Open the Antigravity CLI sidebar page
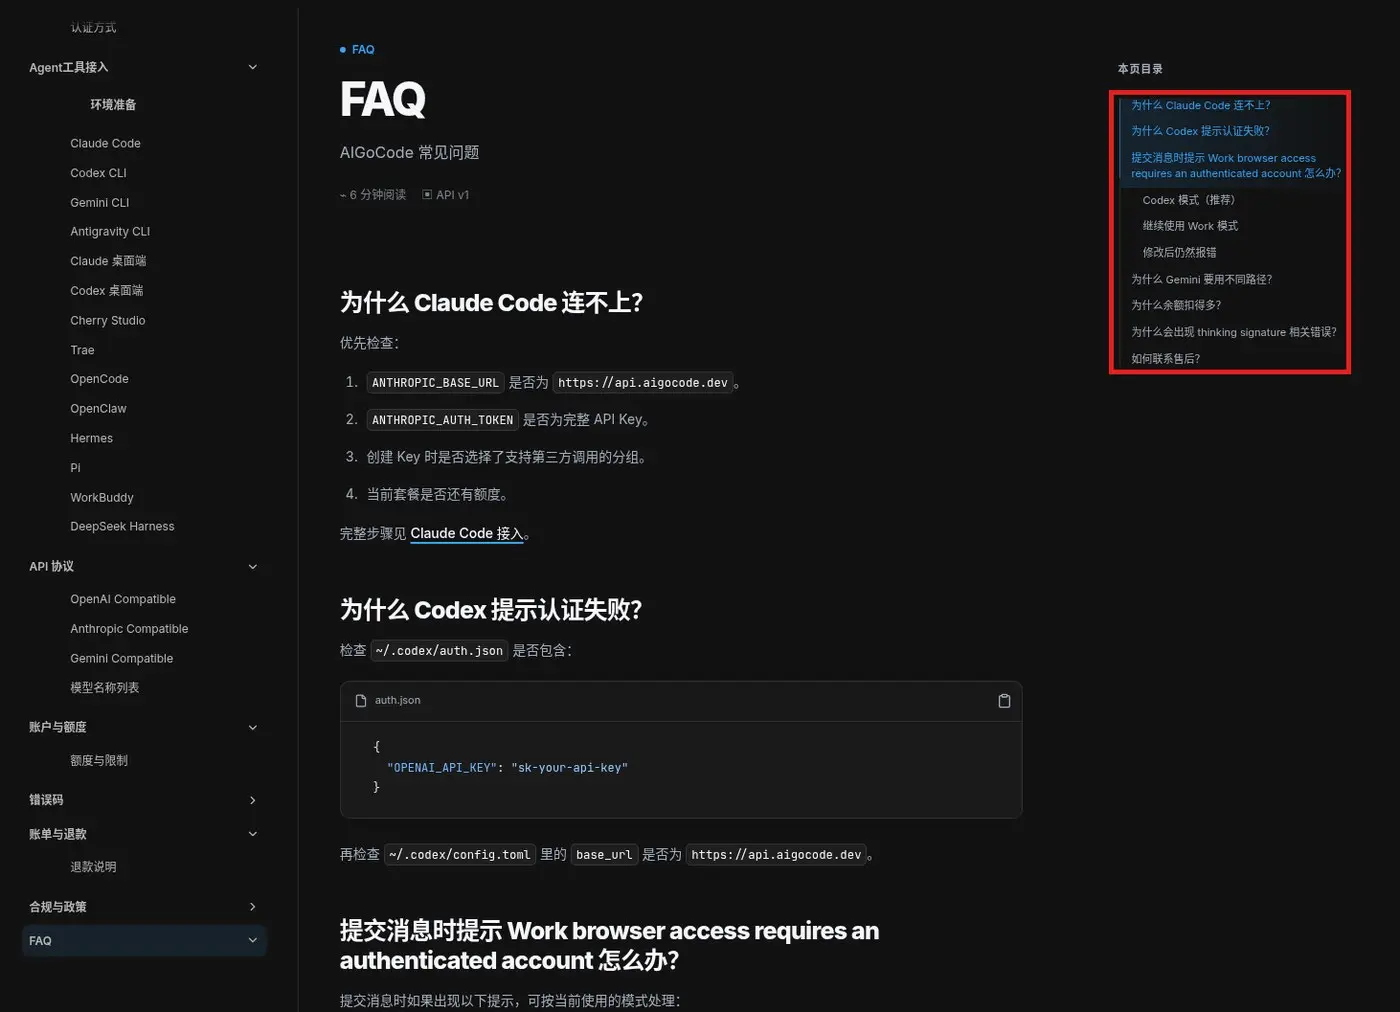Image resolution: width=1400 pixels, height=1012 pixels. click(110, 232)
